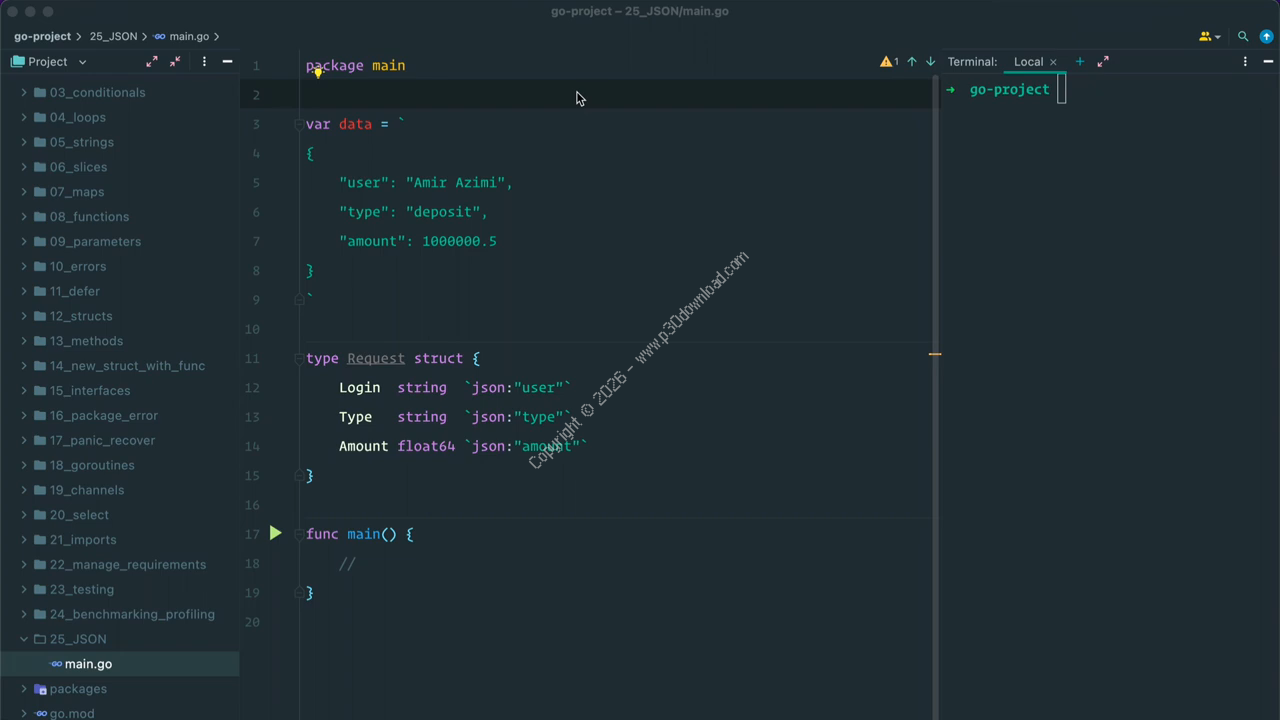Toggle code folding for the Request struct
This screenshot has width=1280, height=720.
299,359
